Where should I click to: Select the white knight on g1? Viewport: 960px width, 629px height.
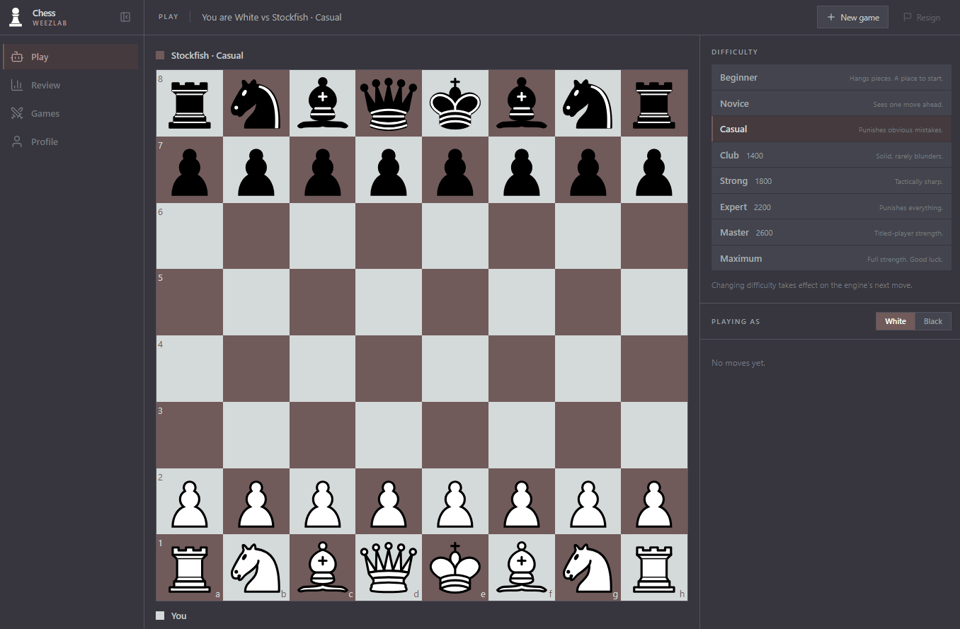588,567
